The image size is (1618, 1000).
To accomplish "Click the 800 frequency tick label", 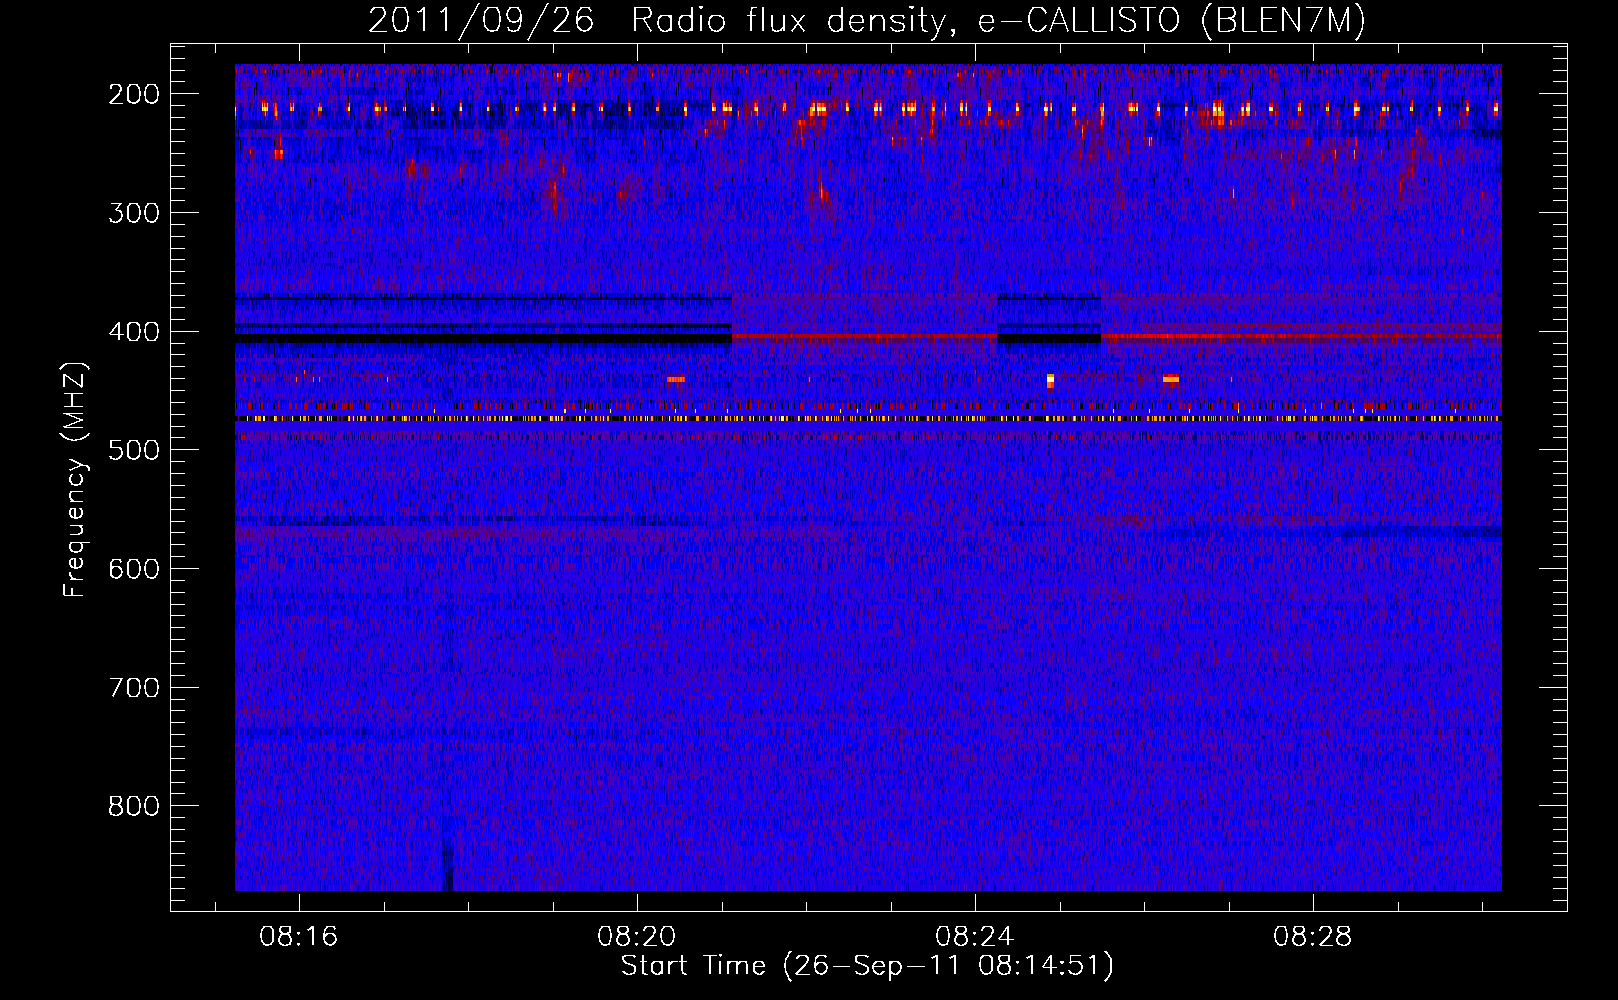I will (133, 806).
